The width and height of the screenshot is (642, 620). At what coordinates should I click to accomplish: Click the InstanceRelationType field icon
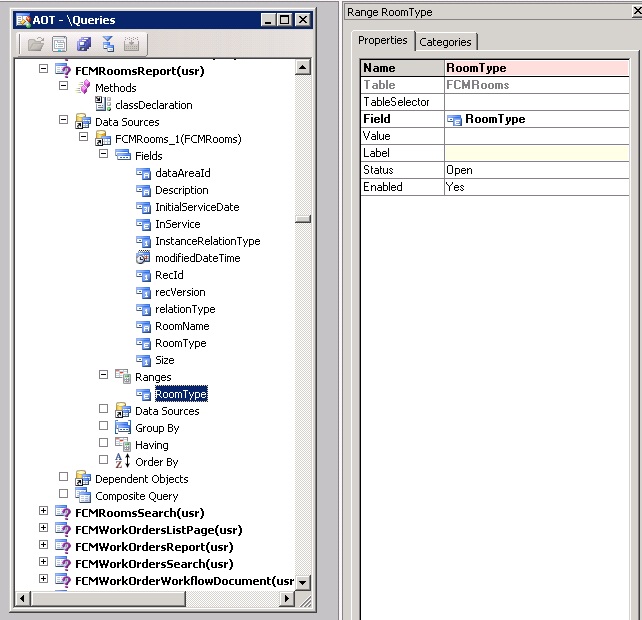(143, 241)
